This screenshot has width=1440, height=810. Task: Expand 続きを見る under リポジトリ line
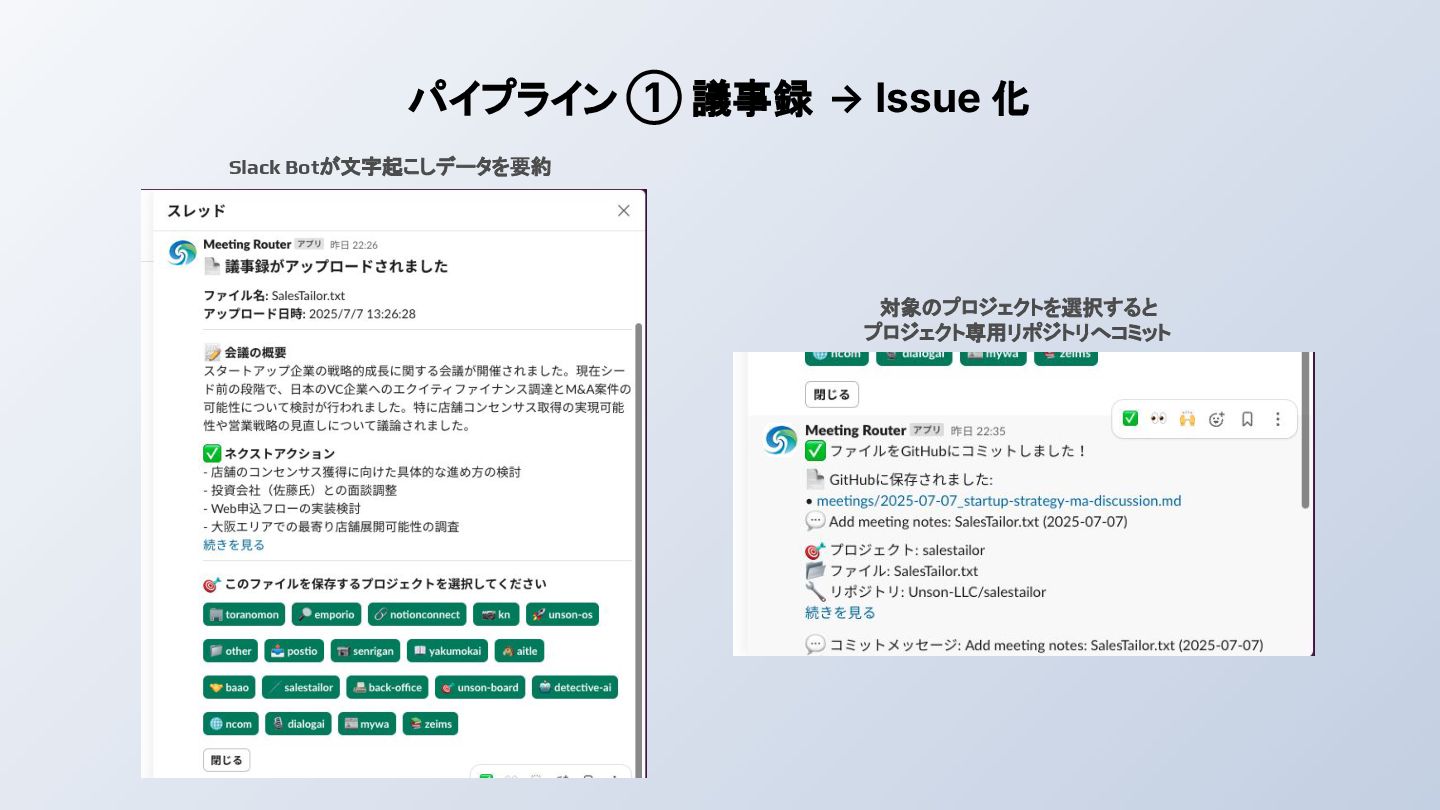coord(840,612)
